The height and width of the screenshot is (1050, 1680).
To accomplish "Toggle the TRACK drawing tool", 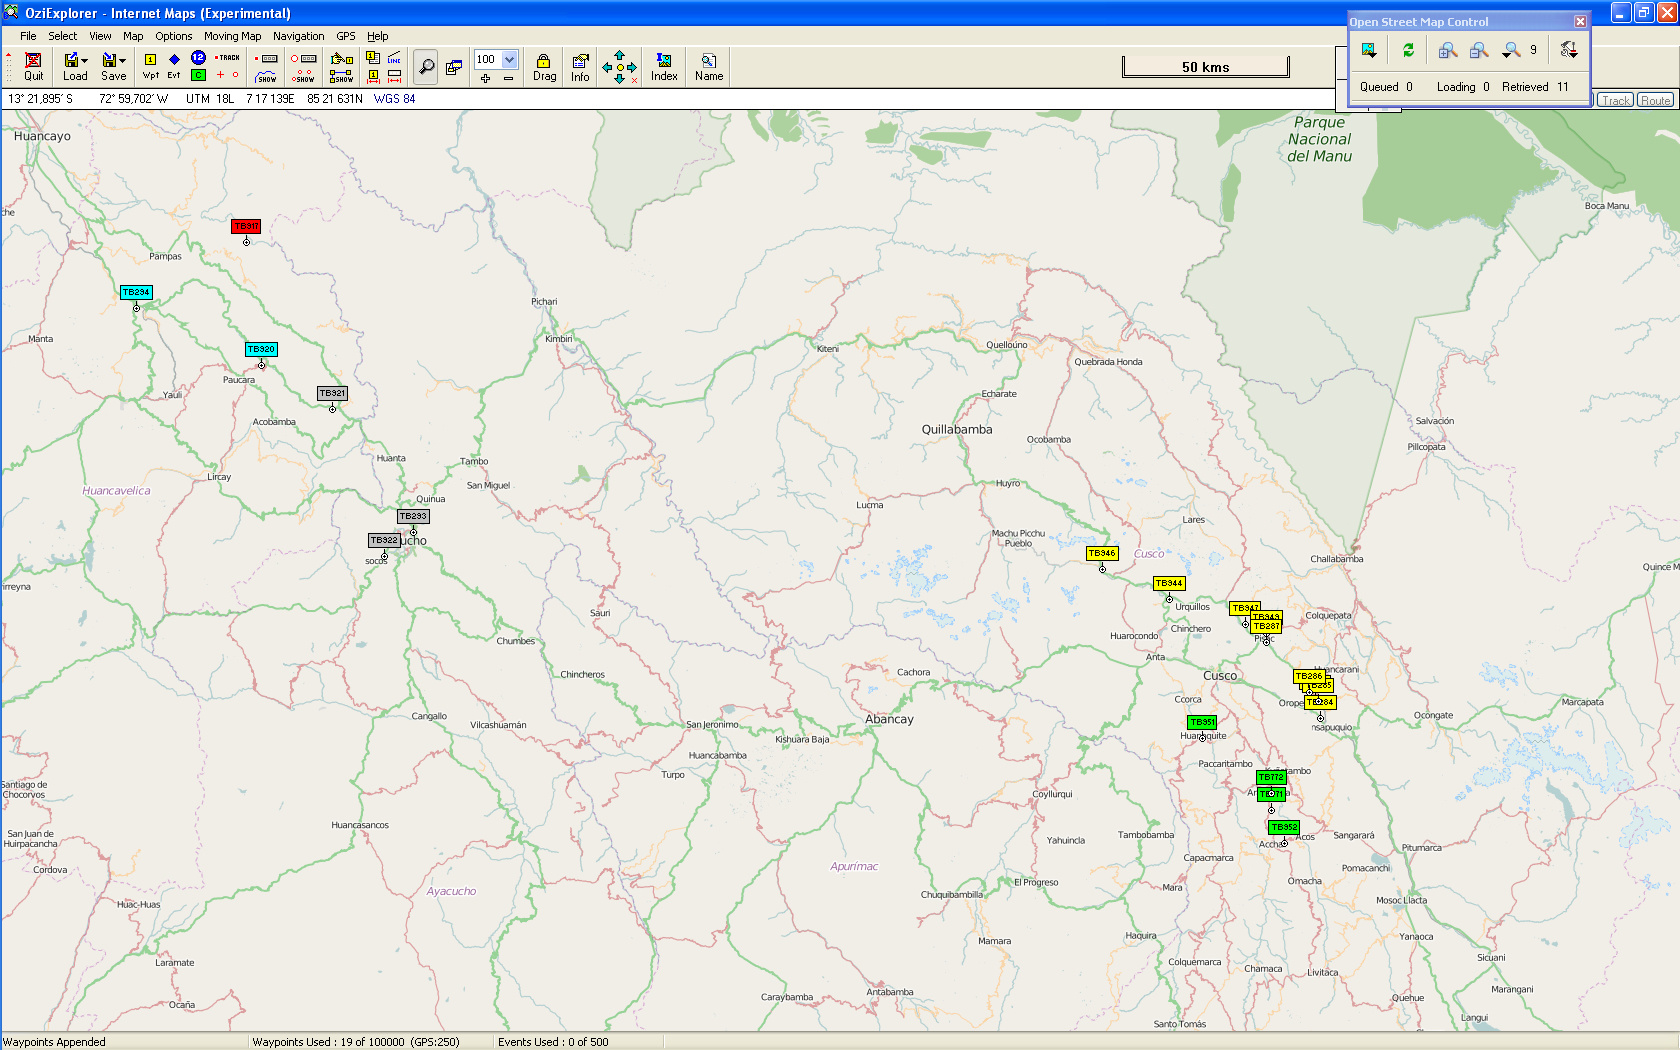I will pyautogui.click(x=227, y=58).
